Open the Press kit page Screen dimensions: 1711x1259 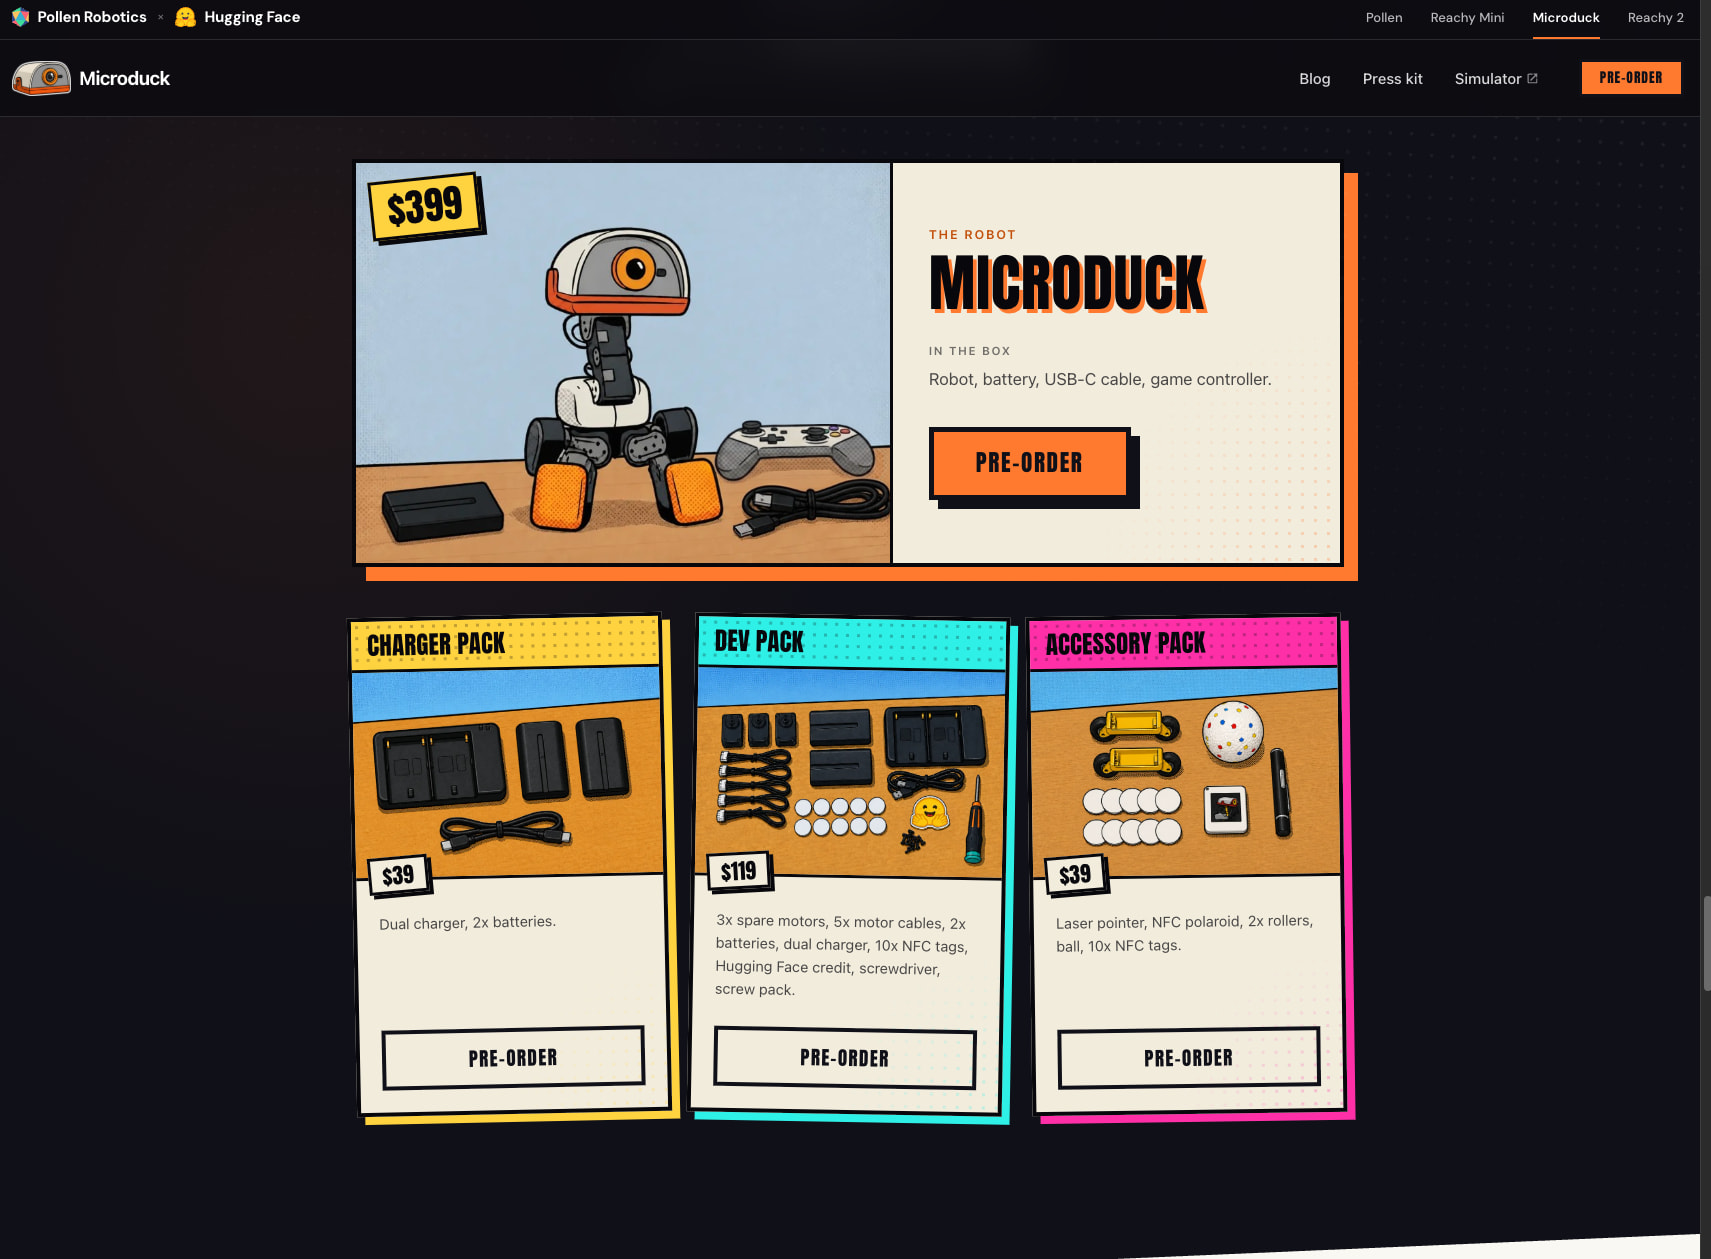(x=1392, y=78)
